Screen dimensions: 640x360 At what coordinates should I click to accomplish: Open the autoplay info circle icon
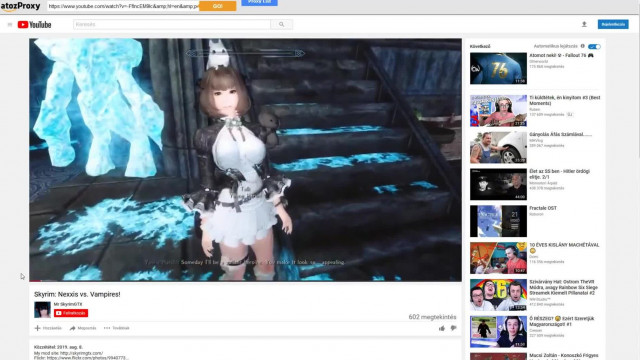[583, 46]
